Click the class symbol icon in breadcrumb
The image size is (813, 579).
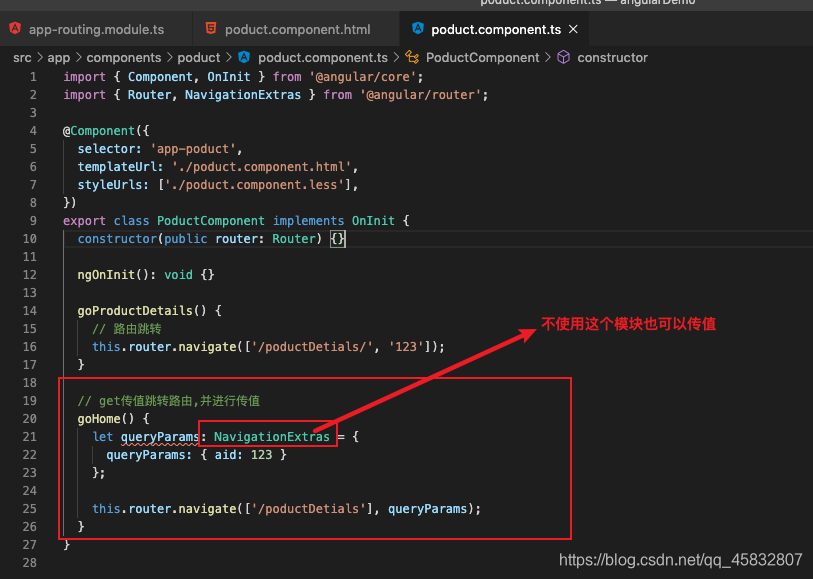pos(412,57)
